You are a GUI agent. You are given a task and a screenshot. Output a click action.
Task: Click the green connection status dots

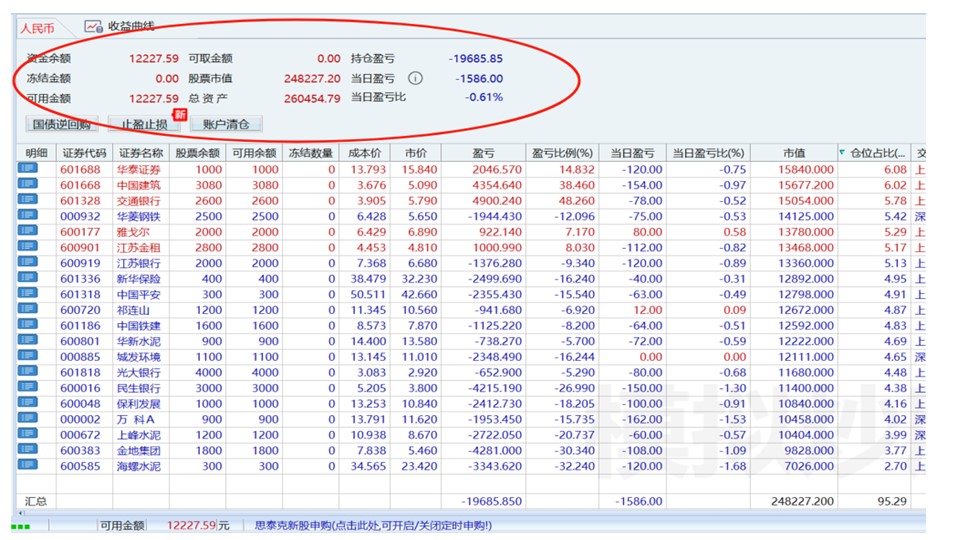pyautogui.click(x=20, y=526)
